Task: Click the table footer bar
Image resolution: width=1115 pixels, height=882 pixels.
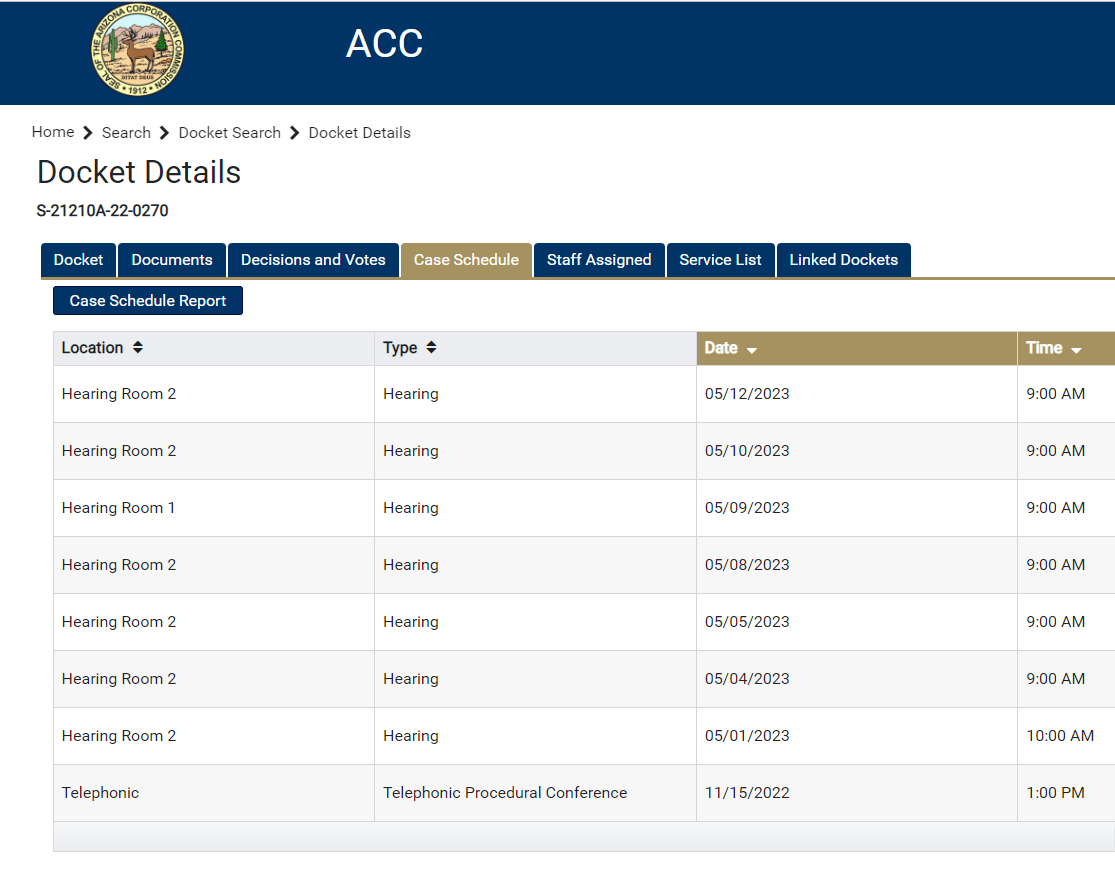Action: click(x=584, y=836)
